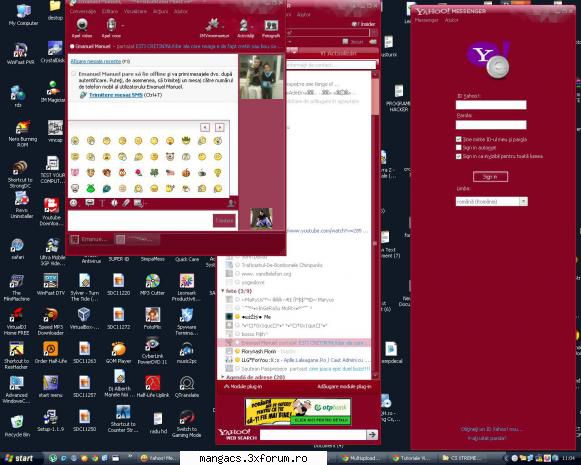581x465 pixels.
Task: Collapse the fete (3/9) contact group
Action: (223, 291)
